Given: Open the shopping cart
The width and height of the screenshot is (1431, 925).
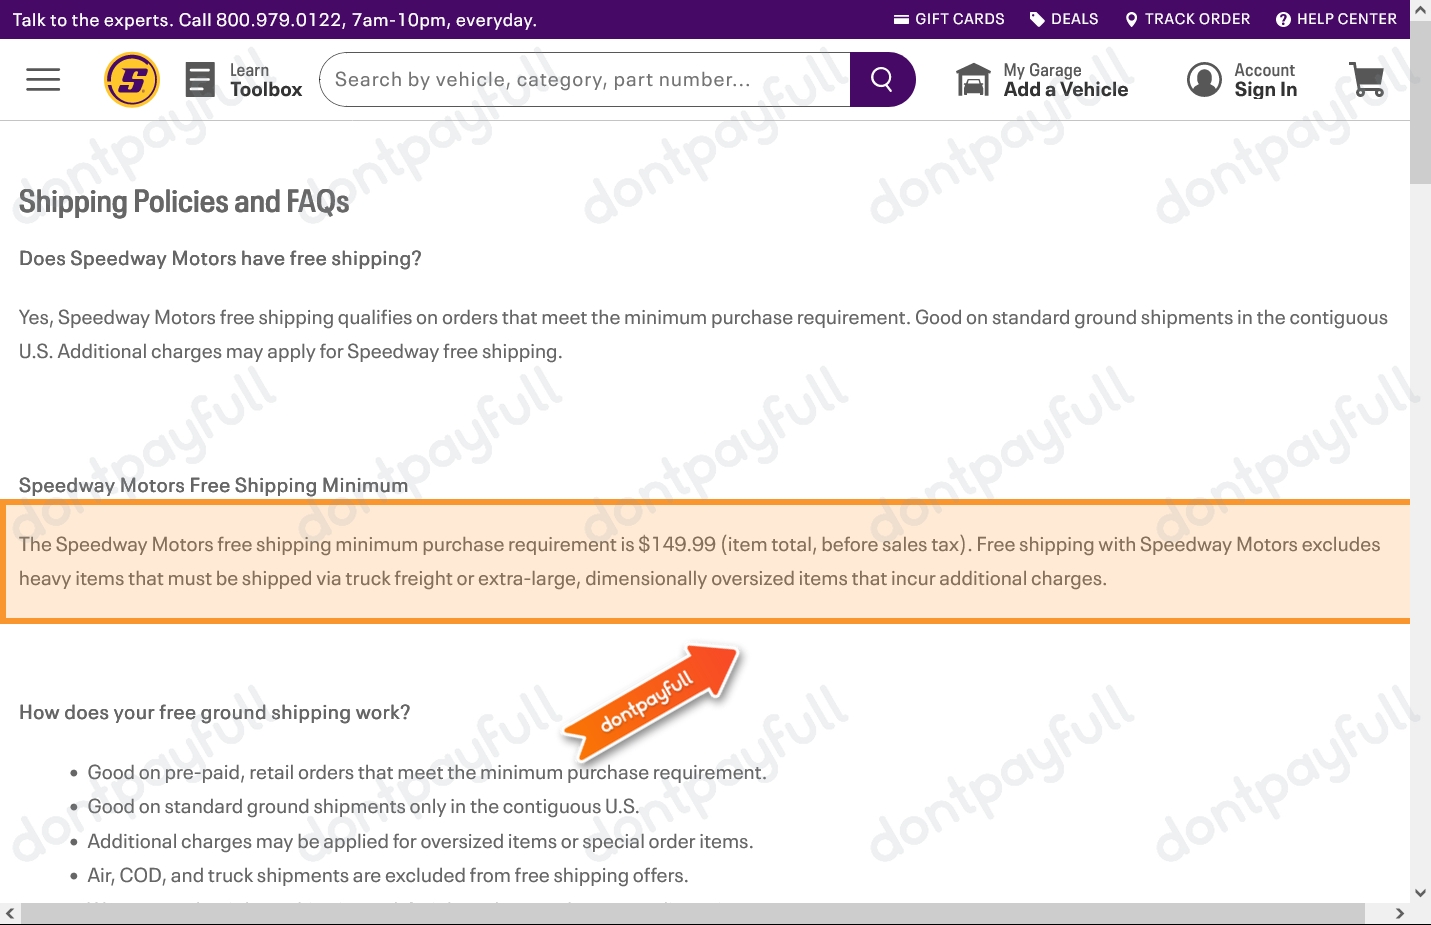Looking at the screenshot, I should point(1366,80).
